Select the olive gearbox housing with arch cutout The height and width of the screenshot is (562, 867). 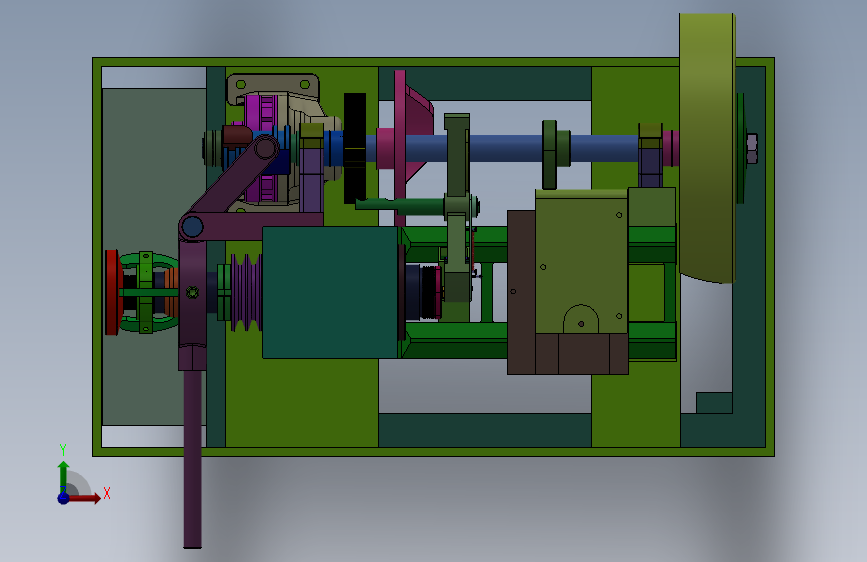tap(581, 262)
